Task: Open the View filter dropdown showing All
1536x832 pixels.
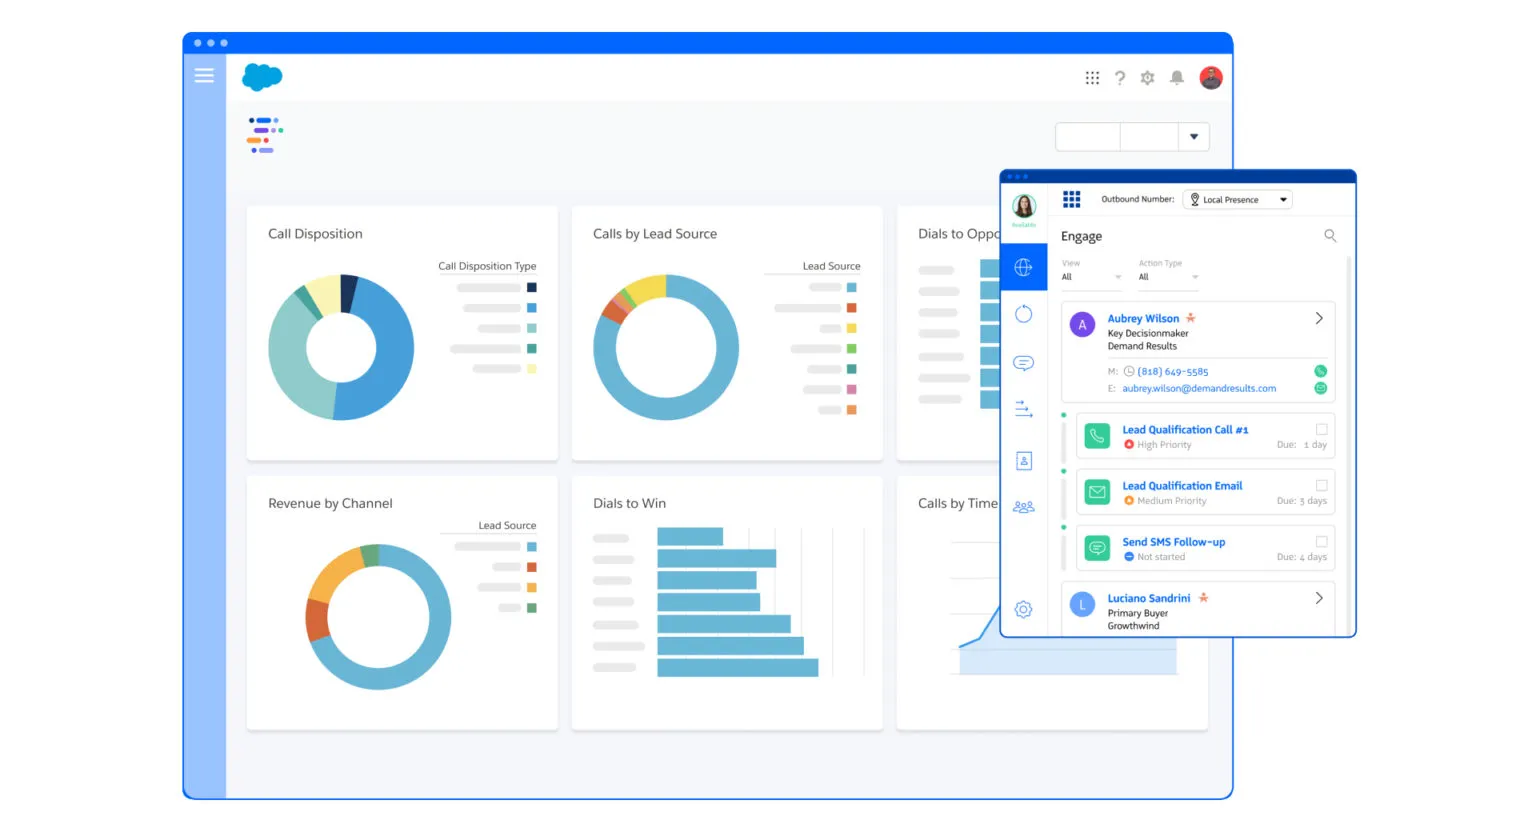Action: click(1090, 276)
